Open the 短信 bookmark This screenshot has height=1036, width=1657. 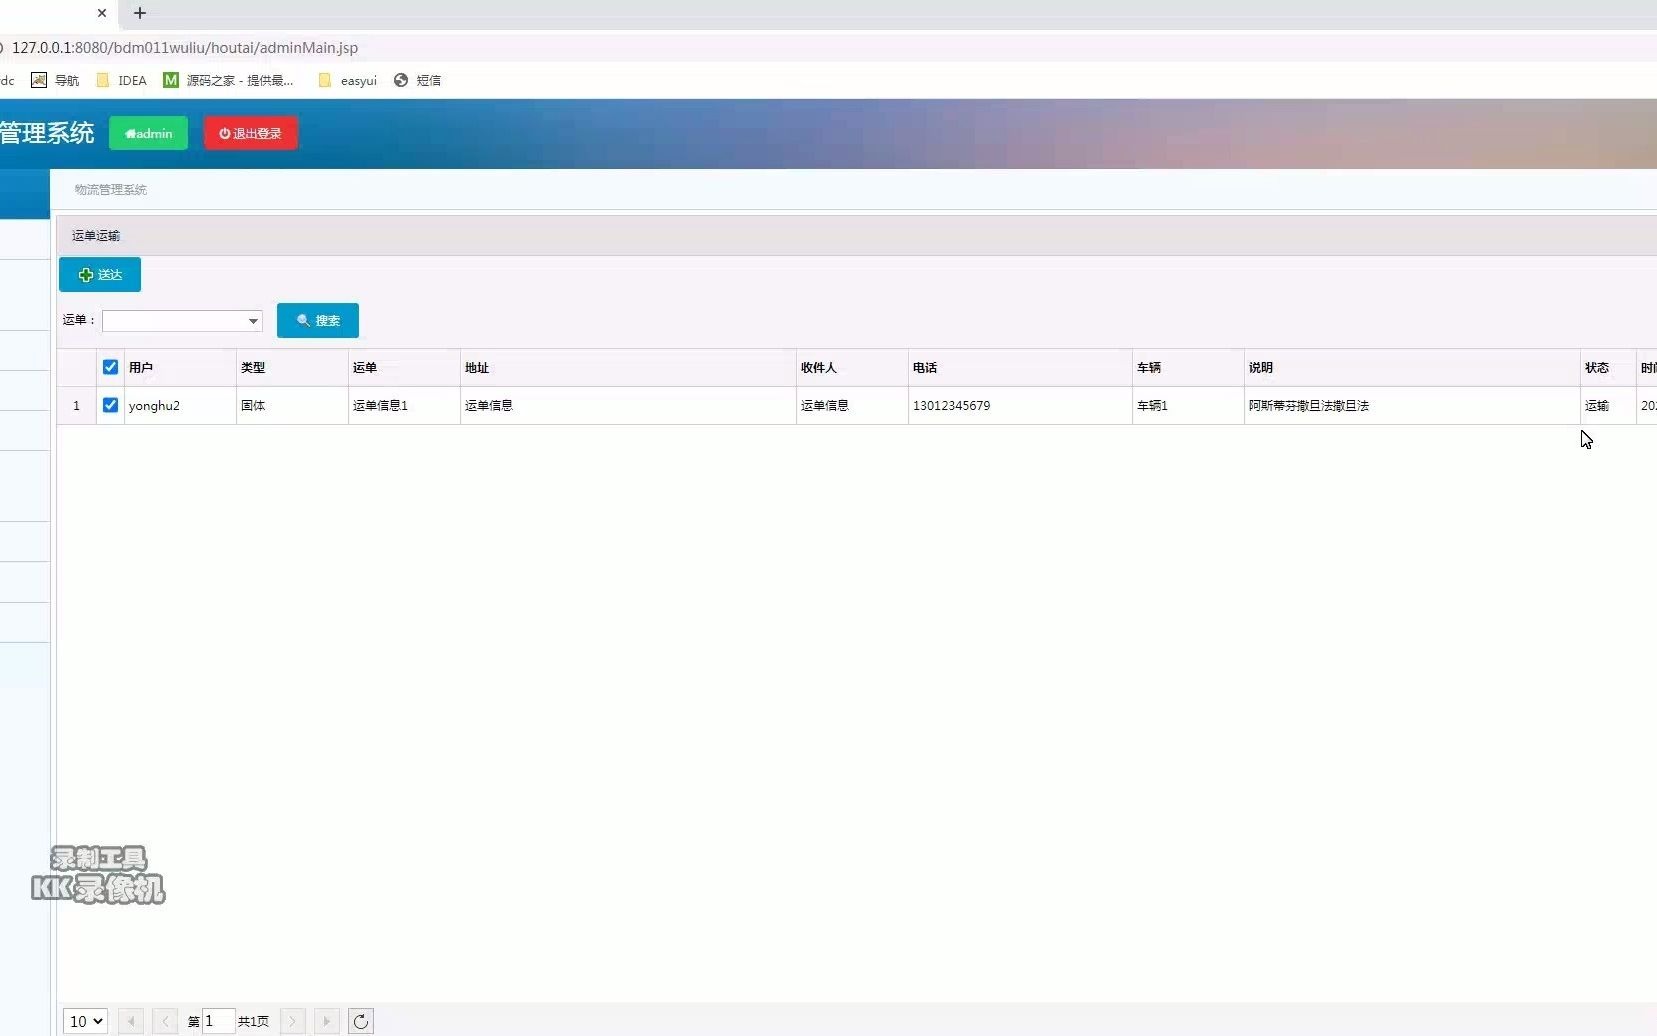coord(417,80)
